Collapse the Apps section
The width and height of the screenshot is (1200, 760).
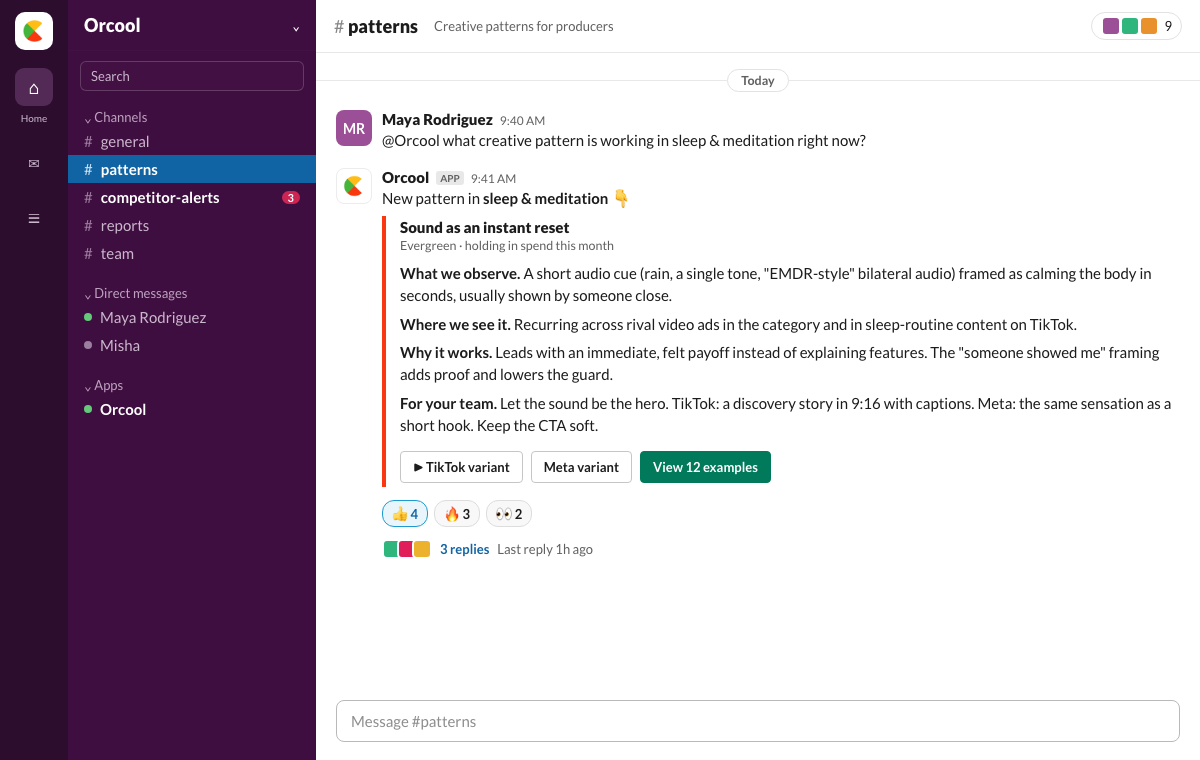coord(103,385)
